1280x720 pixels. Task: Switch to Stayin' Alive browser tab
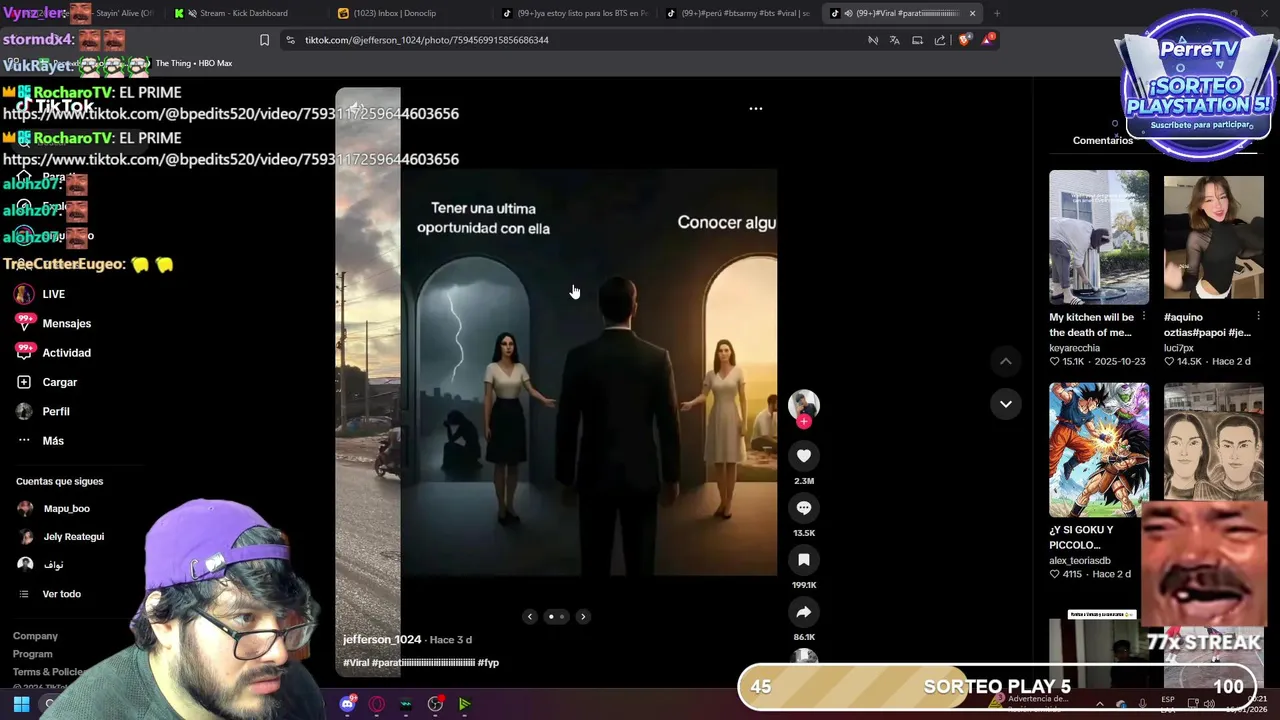(x=113, y=13)
